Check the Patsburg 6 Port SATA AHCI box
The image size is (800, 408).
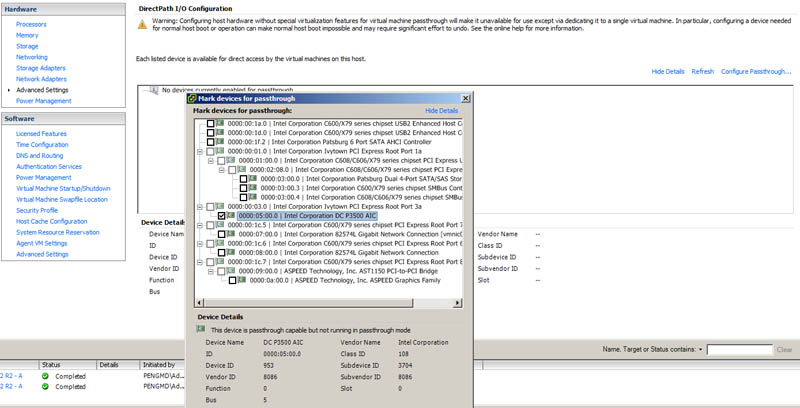tap(210, 142)
